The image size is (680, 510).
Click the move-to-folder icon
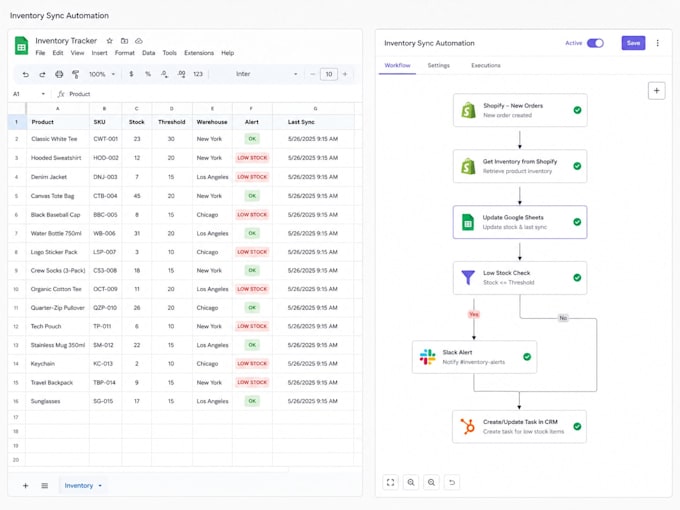tap(124, 41)
